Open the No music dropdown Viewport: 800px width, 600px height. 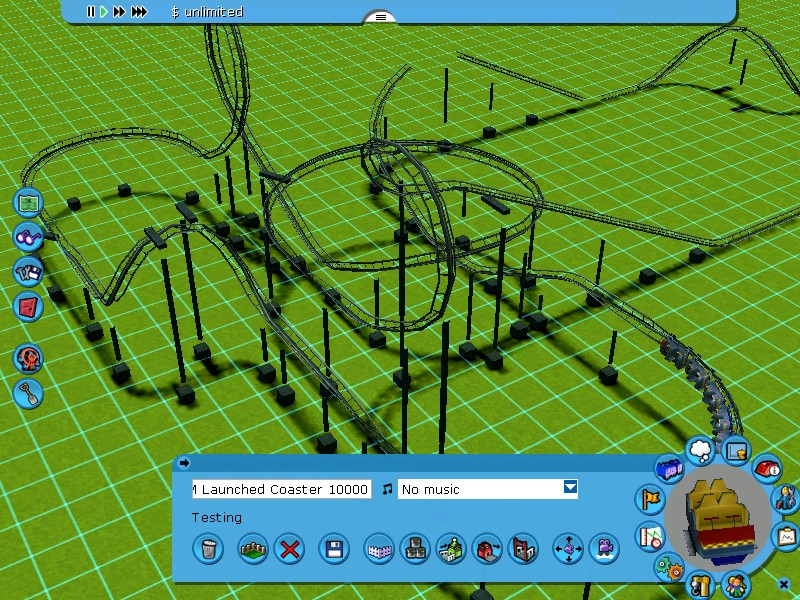(570, 488)
